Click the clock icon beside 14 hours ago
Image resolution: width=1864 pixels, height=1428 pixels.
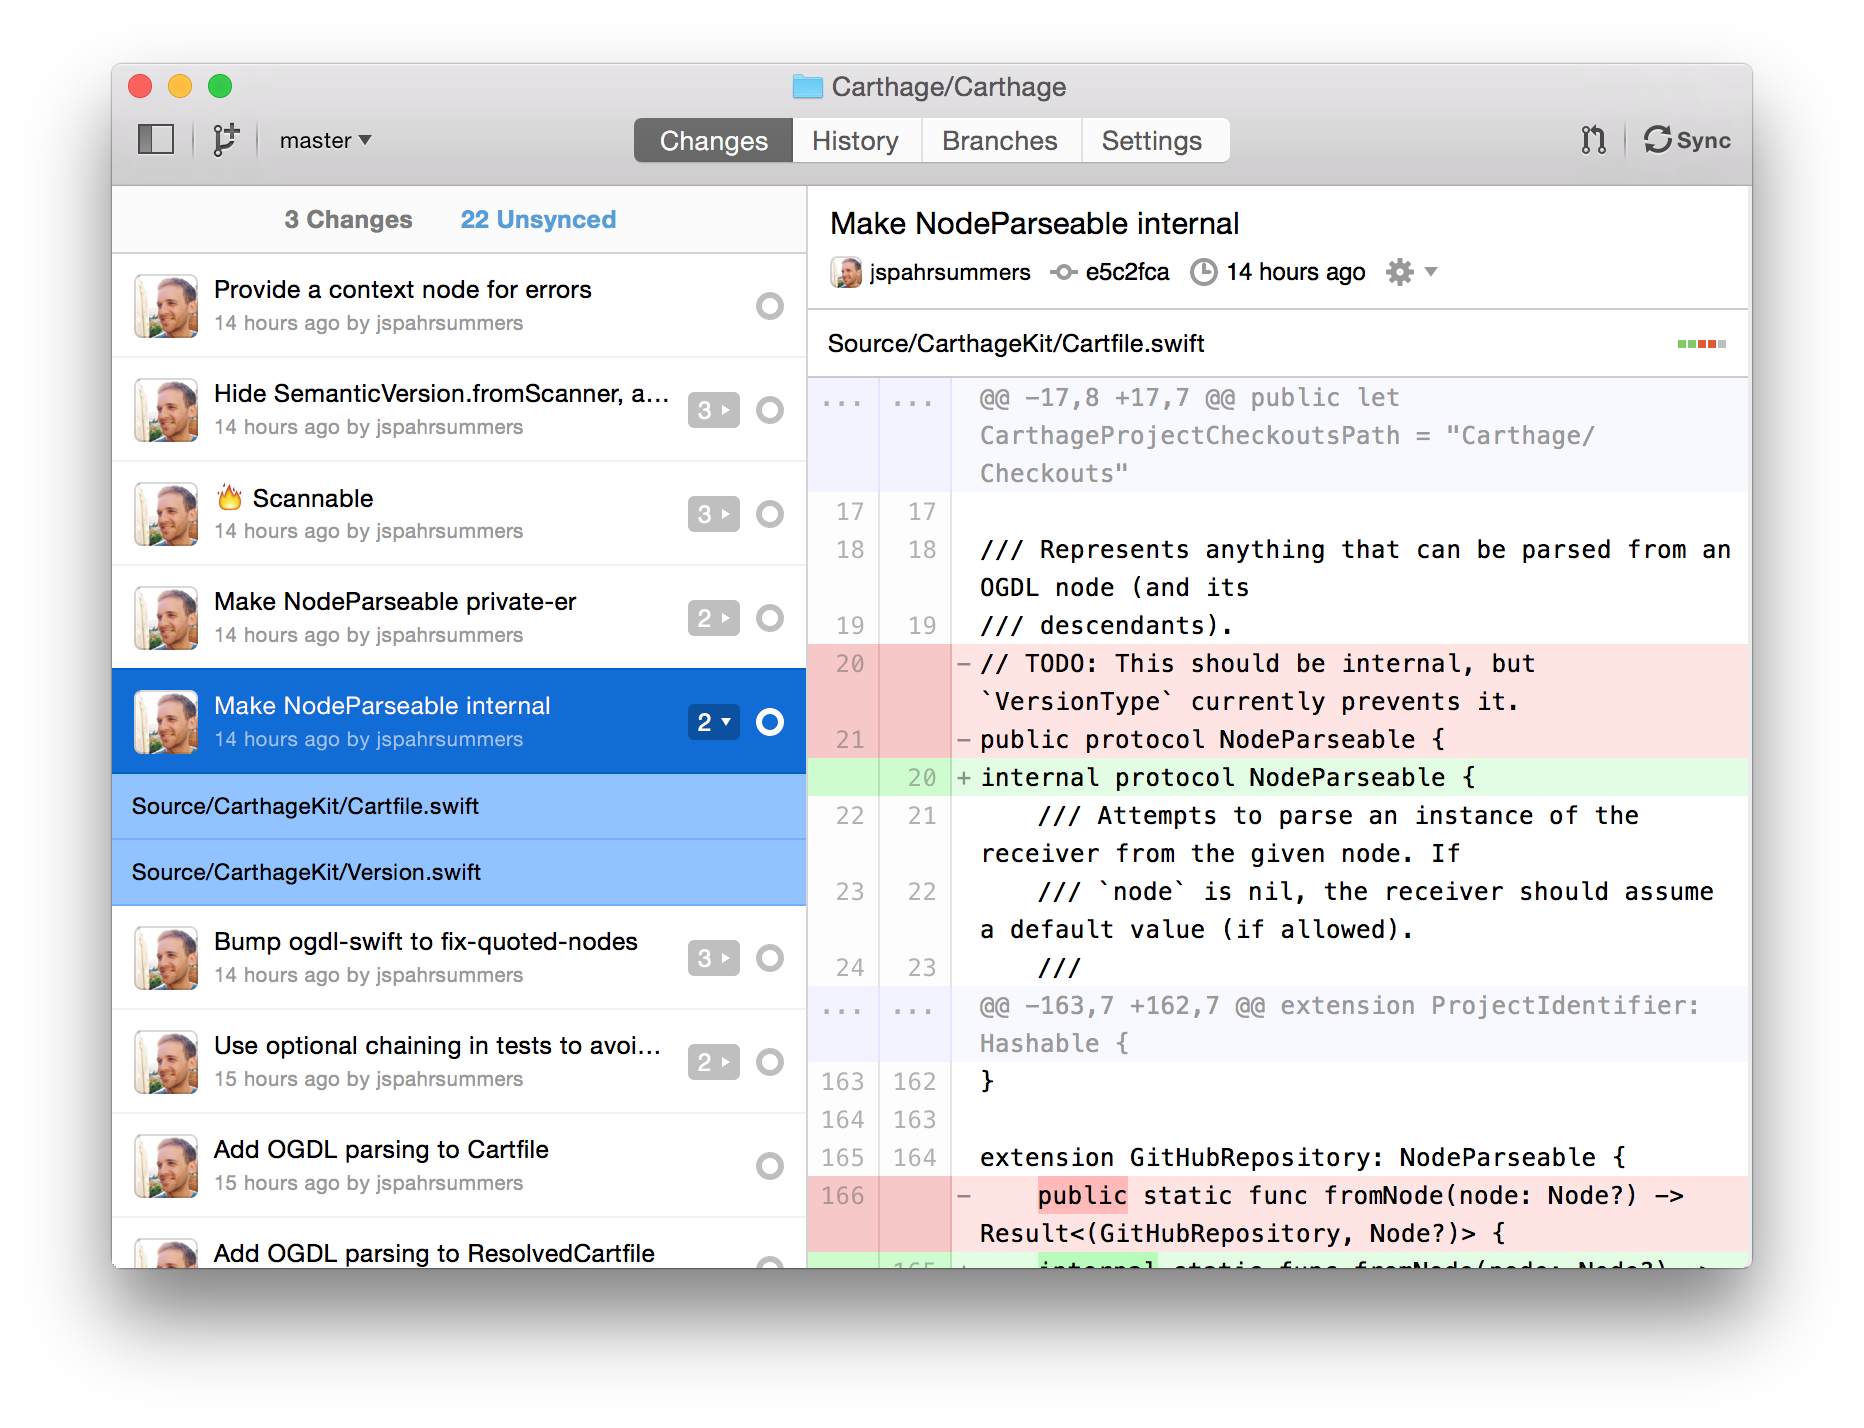coord(1204,272)
